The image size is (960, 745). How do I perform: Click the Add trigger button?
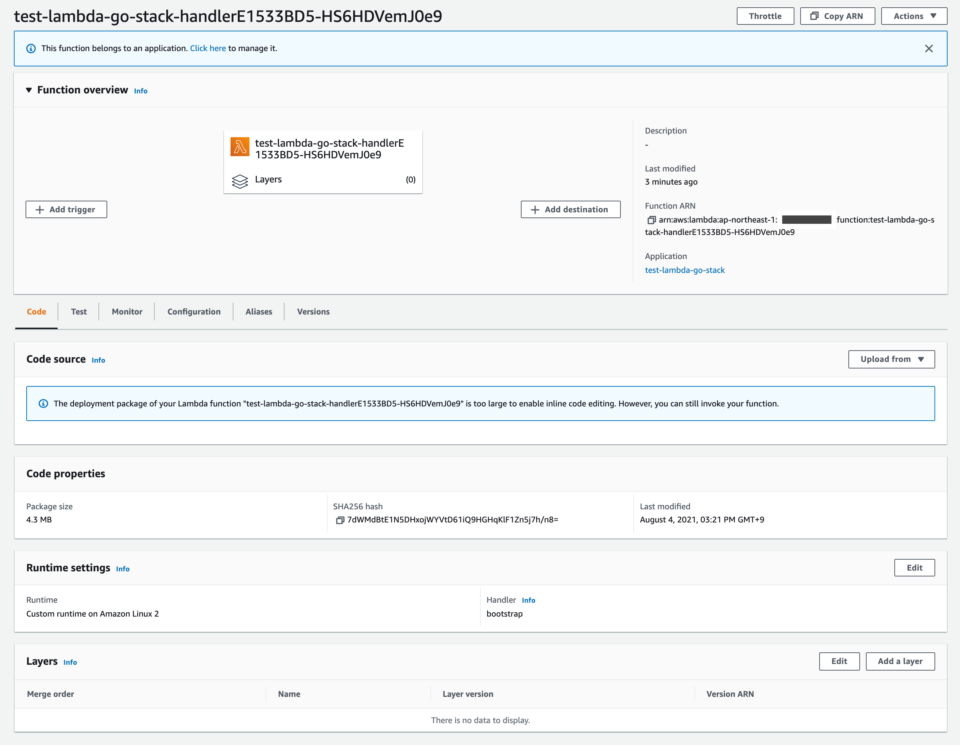[x=66, y=209]
